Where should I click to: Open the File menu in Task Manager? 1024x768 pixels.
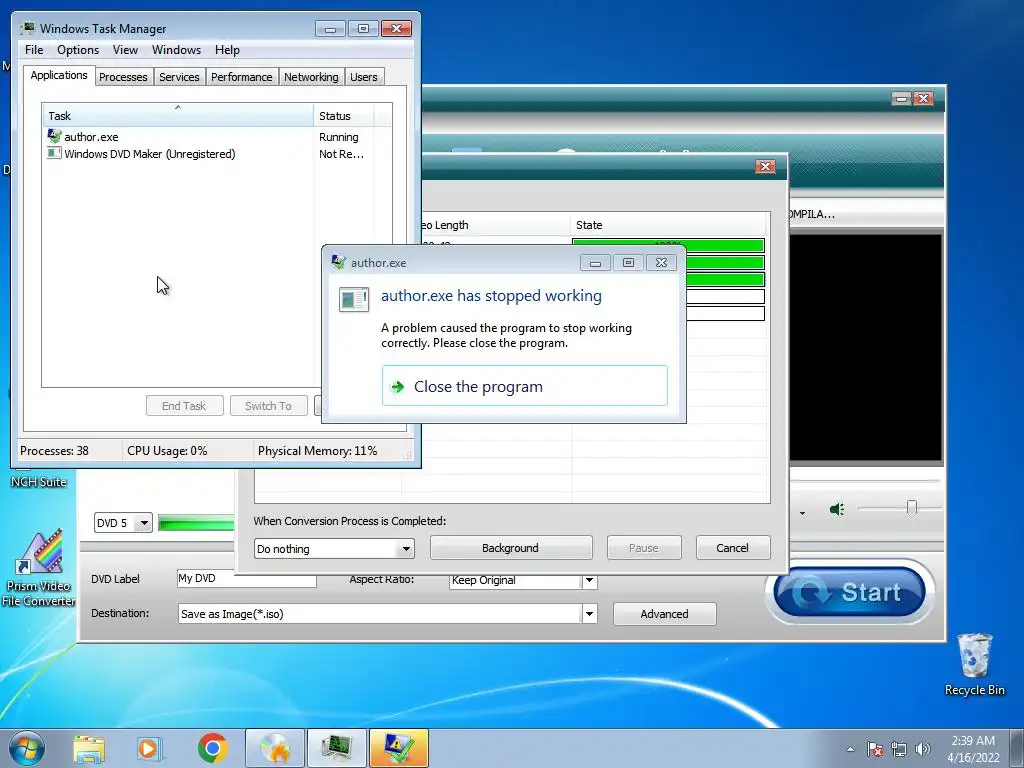pyautogui.click(x=34, y=50)
